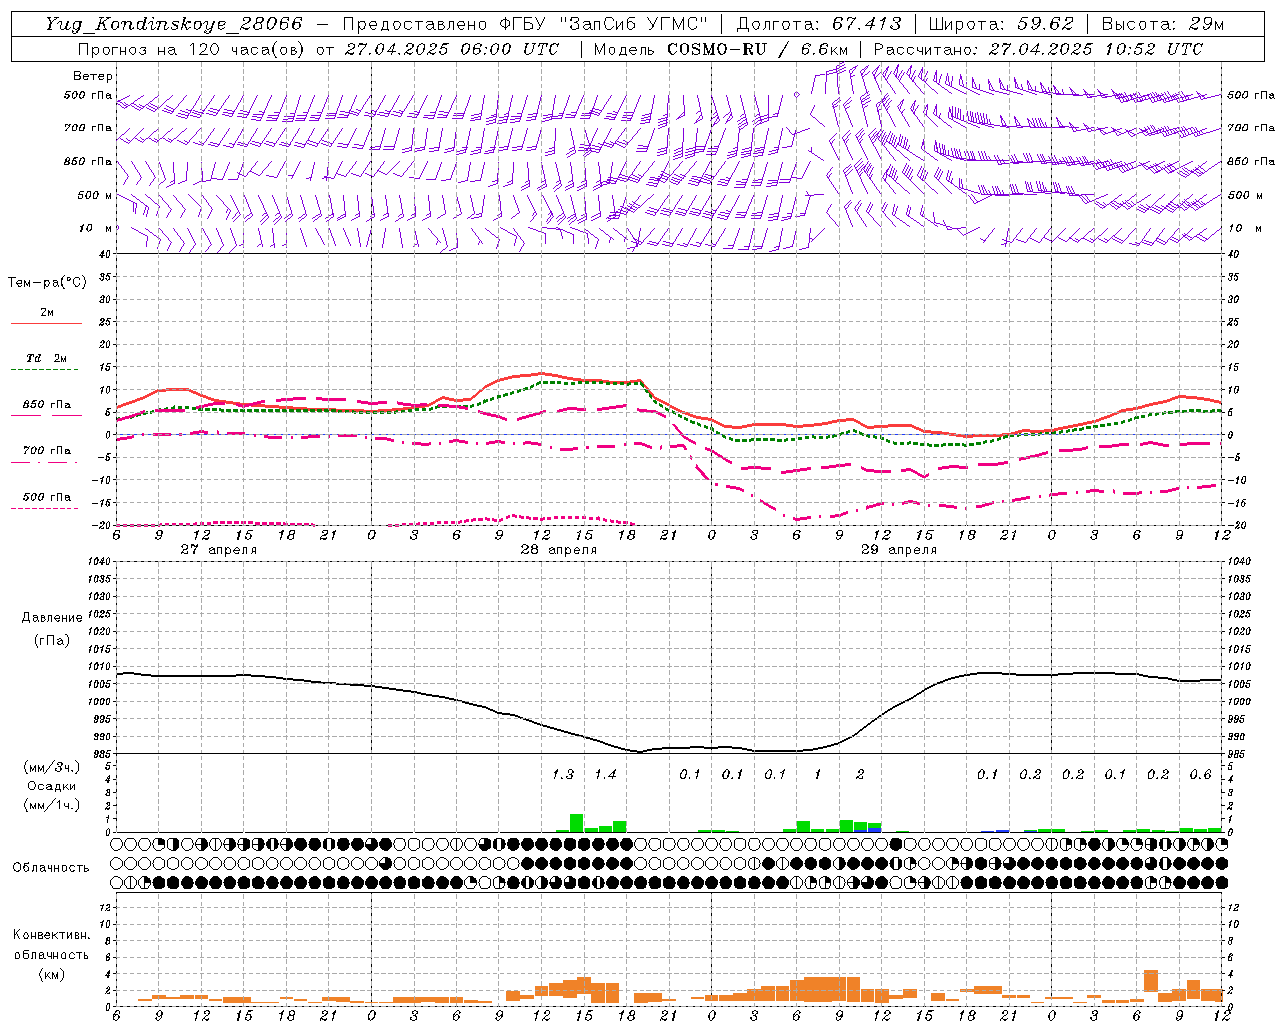The height and width of the screenshot is (1024, 1280).
Task: Select the Давление pressure panel label
Action: pos(52,618)
